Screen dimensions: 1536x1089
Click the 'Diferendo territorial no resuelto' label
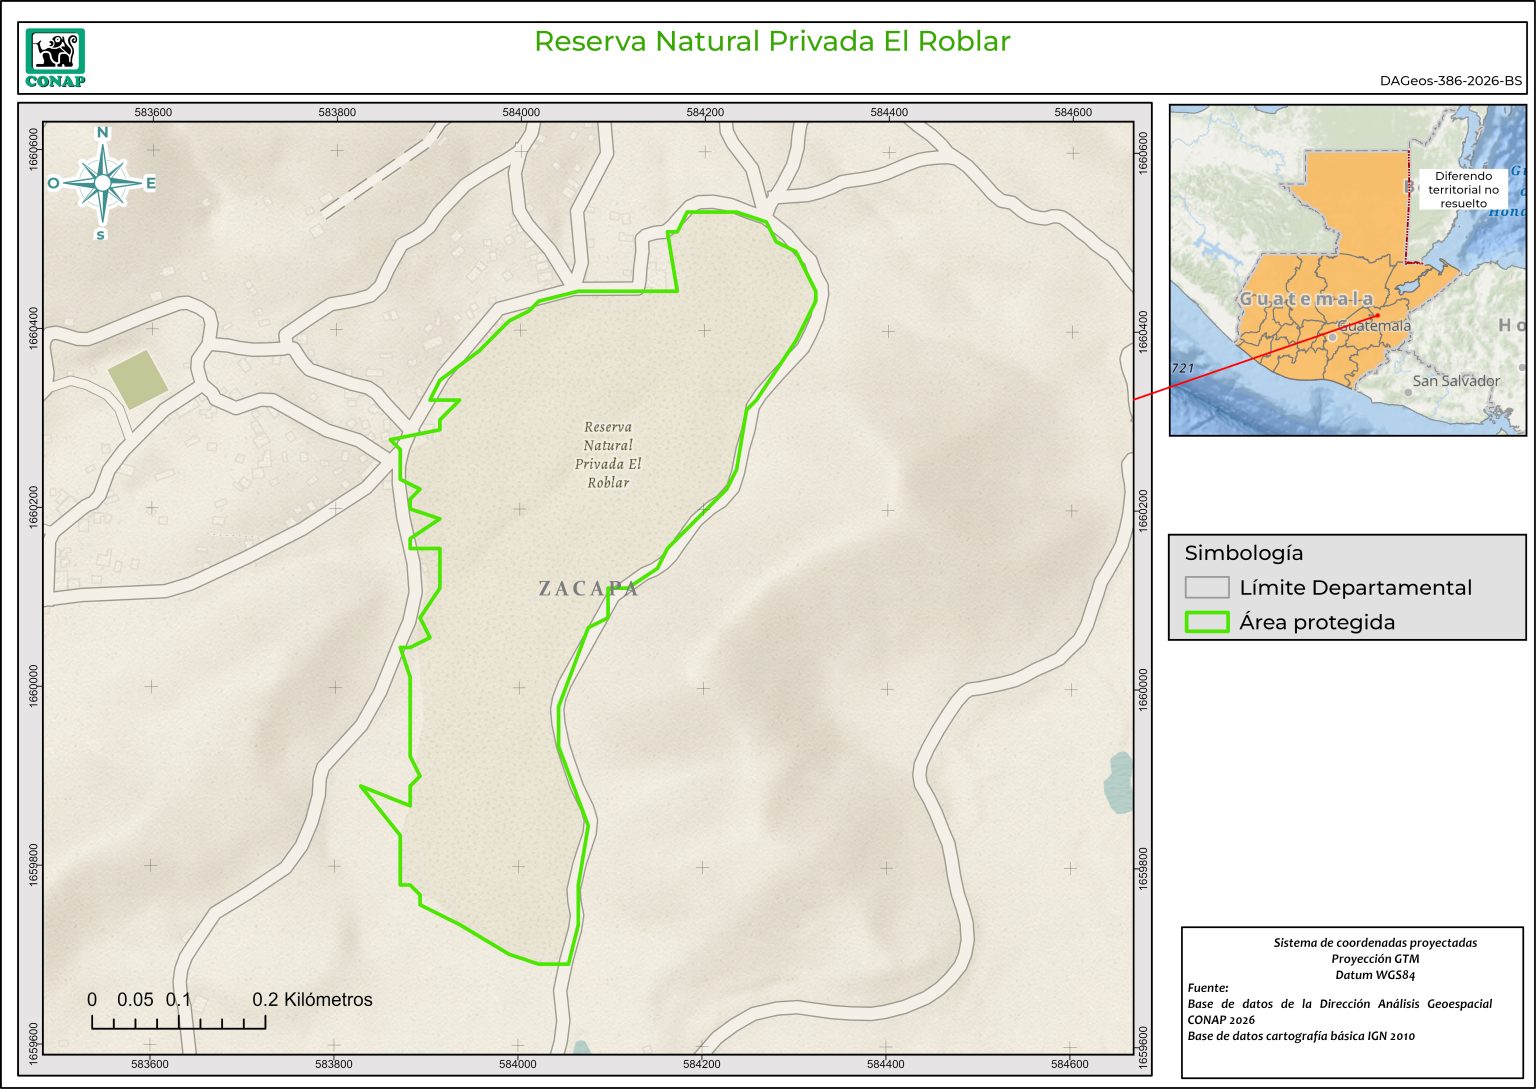coord(1463,189)
